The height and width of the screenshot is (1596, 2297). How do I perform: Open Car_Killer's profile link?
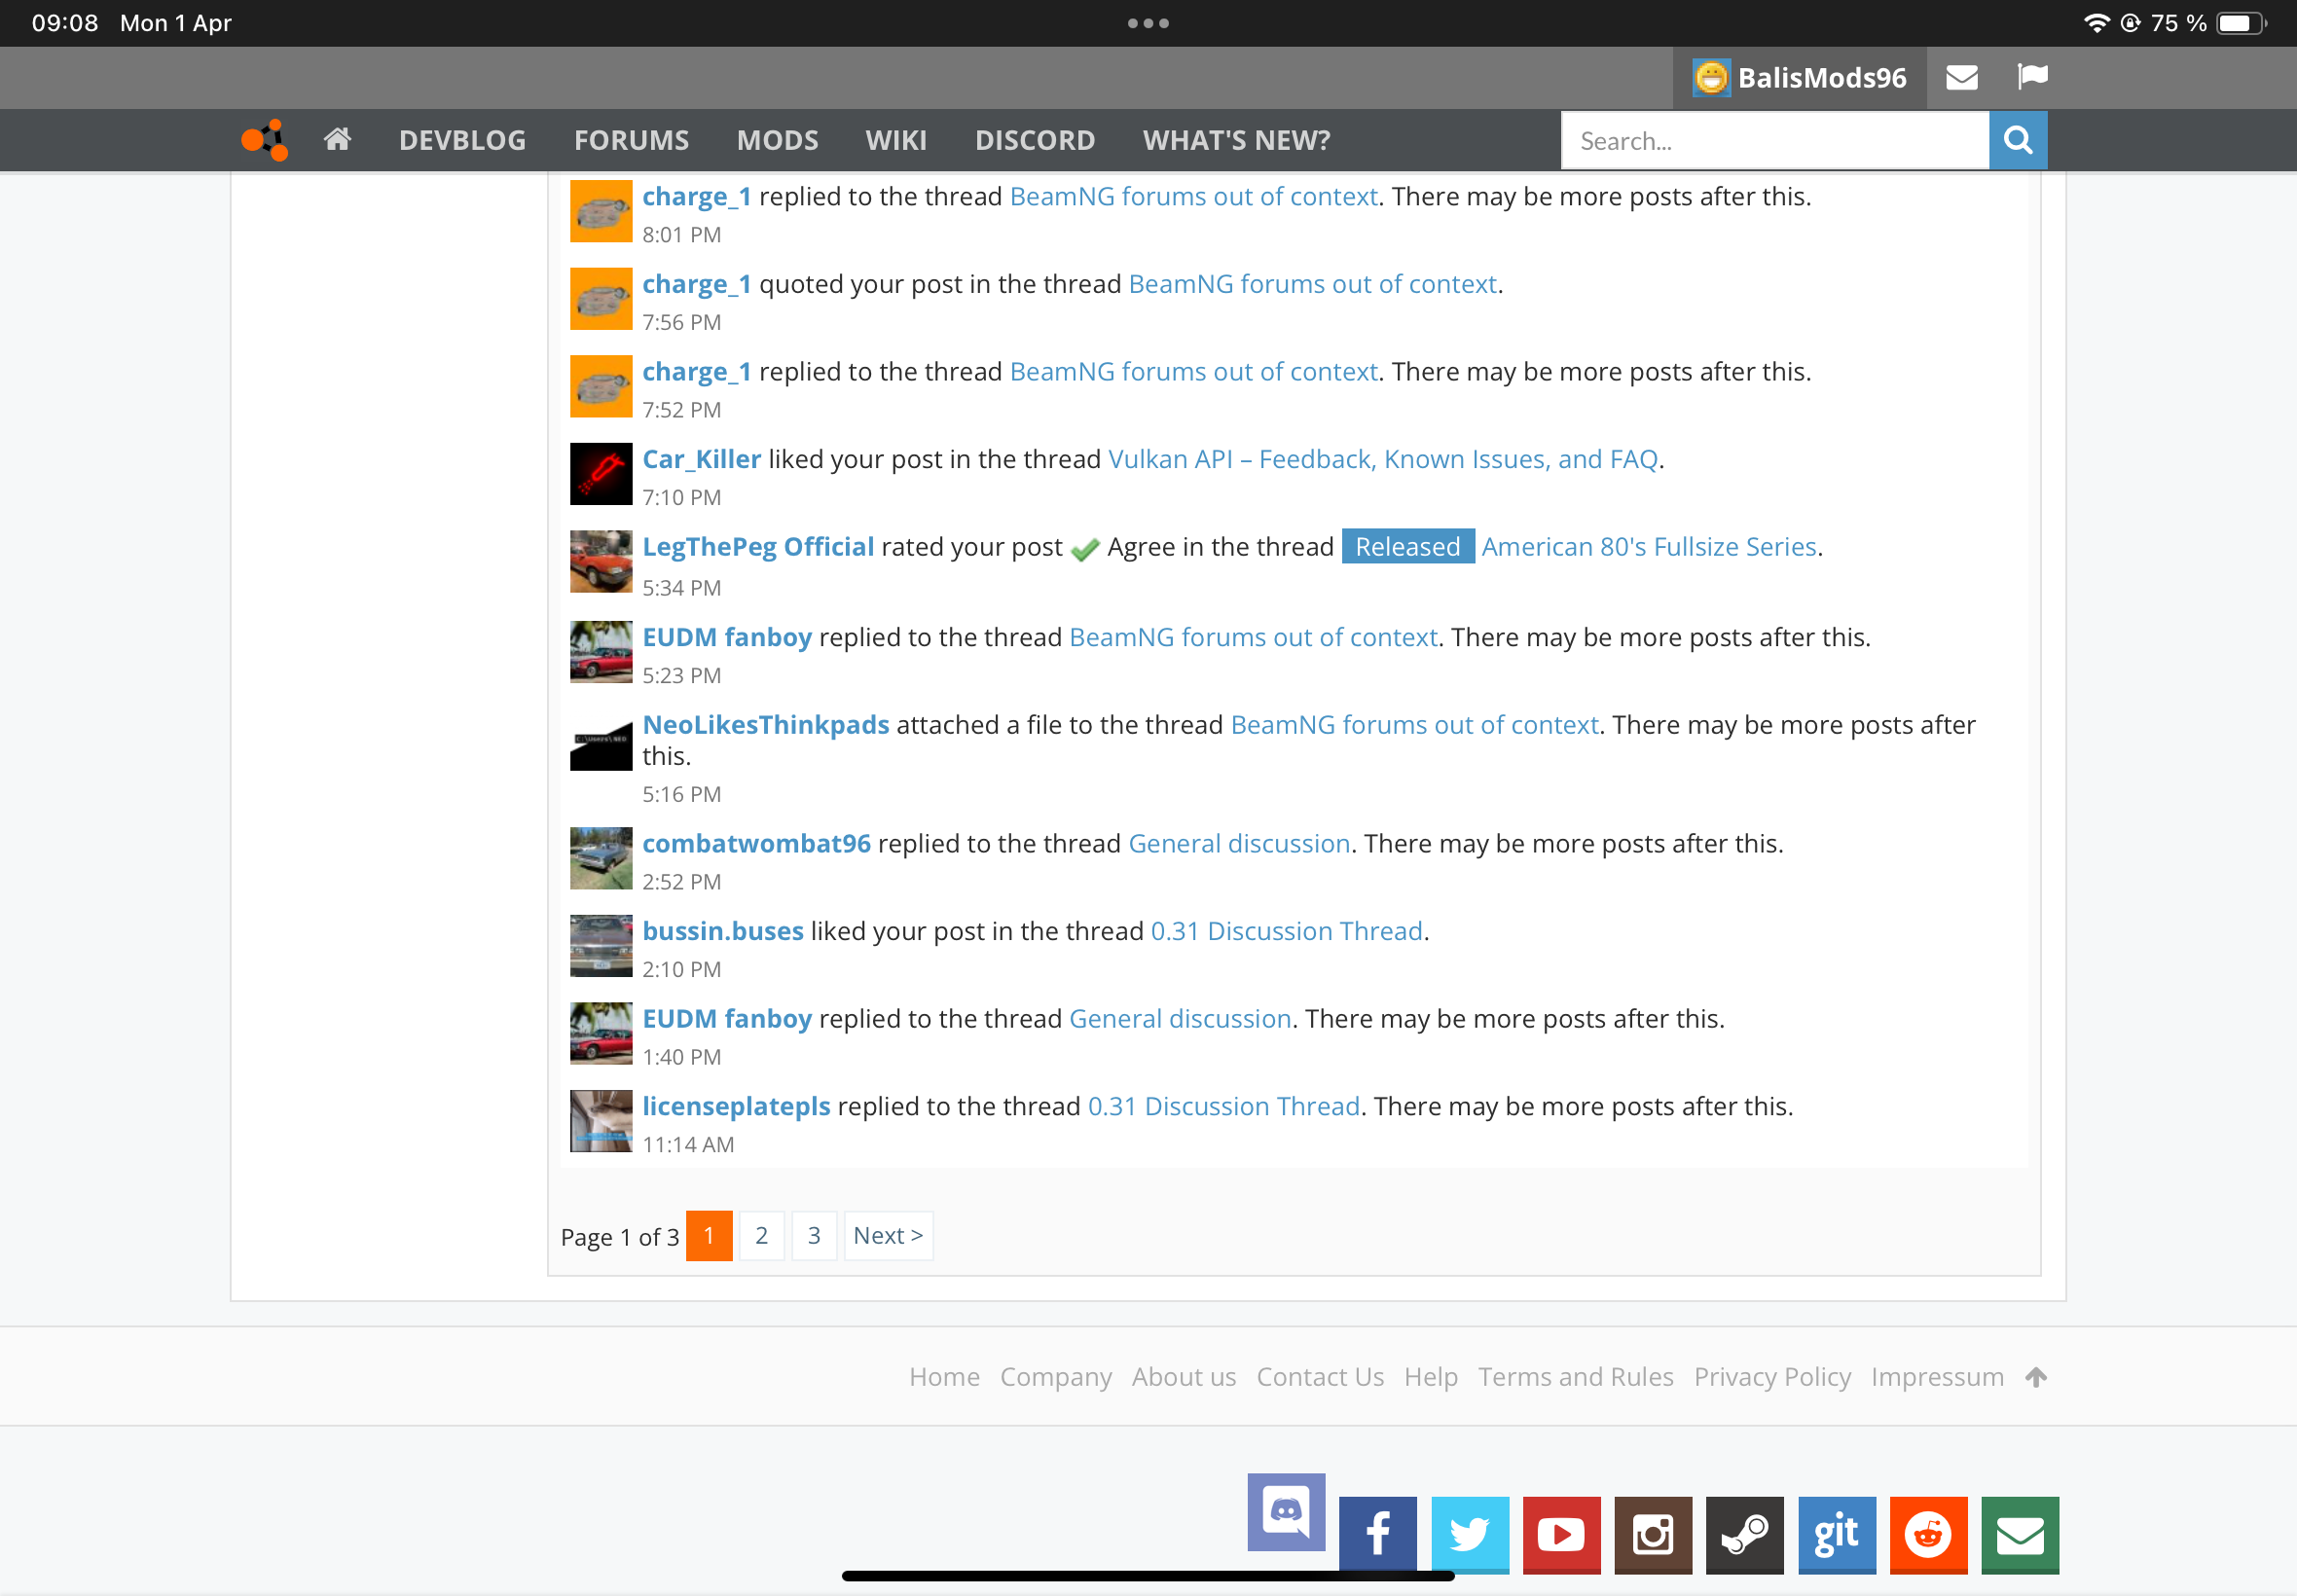point(701,459)
